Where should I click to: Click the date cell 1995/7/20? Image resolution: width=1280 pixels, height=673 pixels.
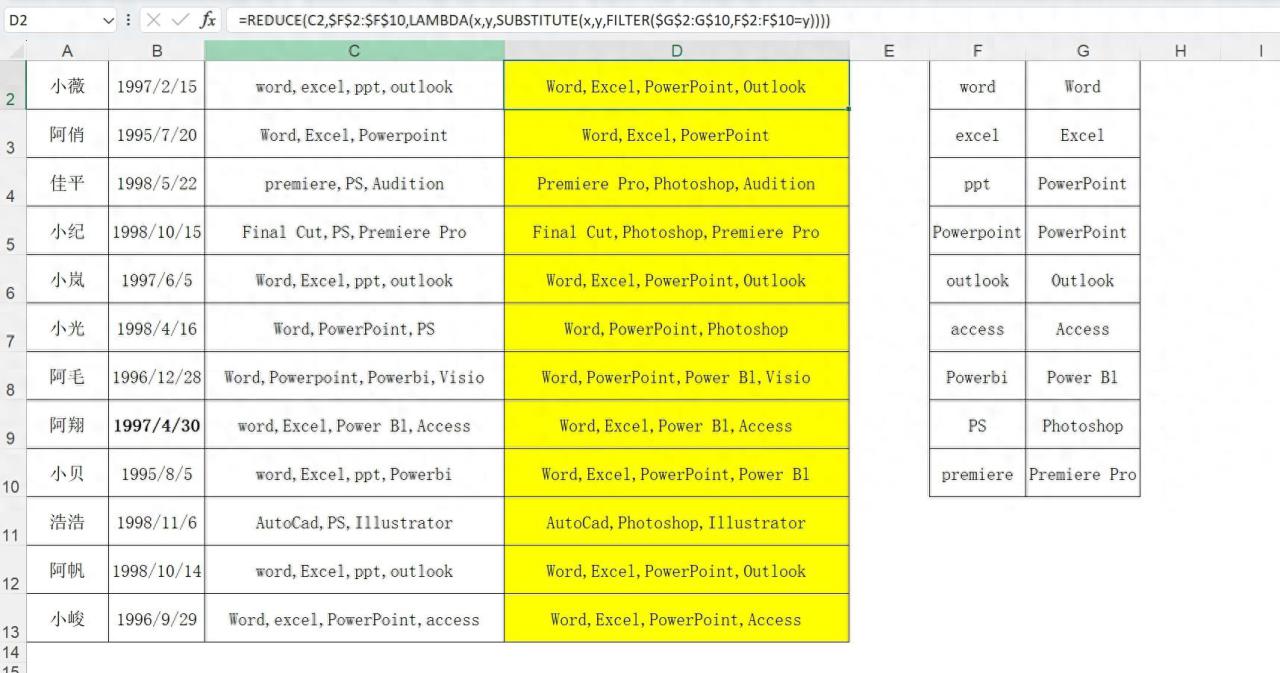click(157, 135)
